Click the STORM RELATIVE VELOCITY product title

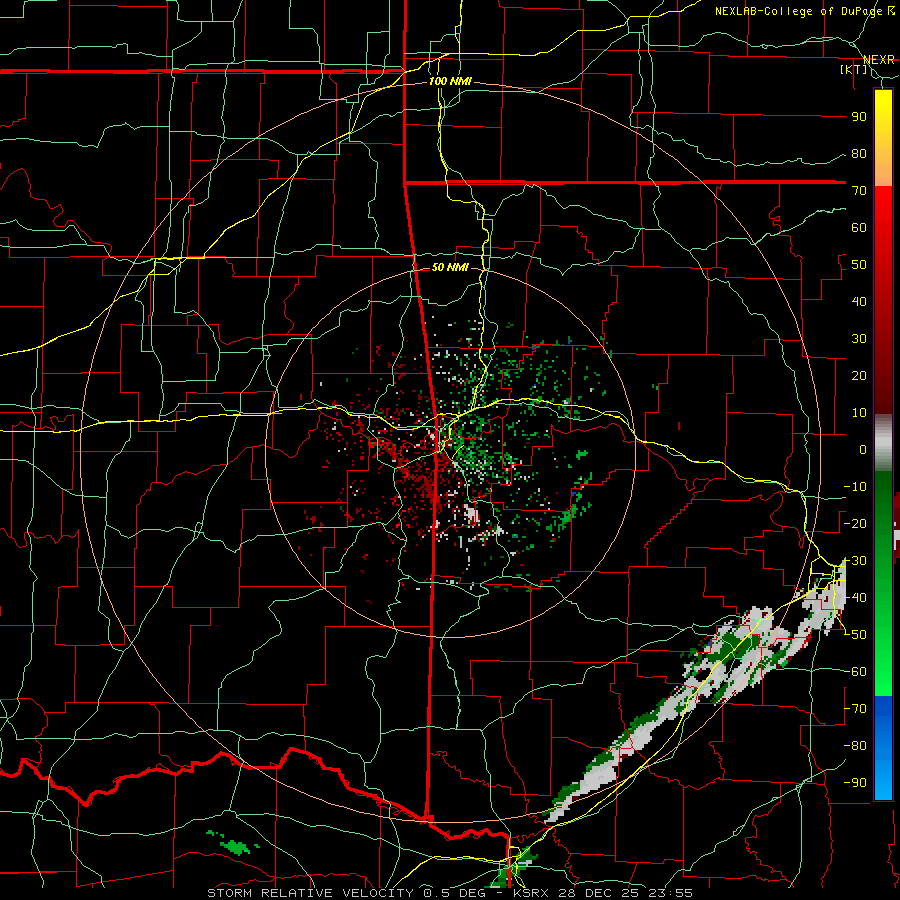[x=310, y=893]
